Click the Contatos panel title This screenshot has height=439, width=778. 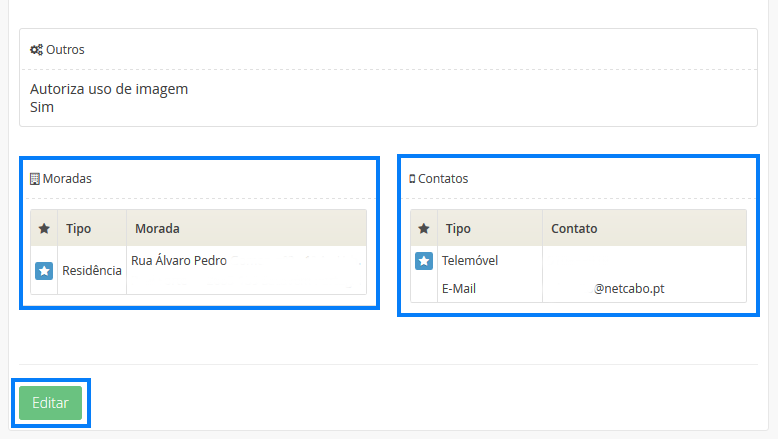tap(443, 179)
